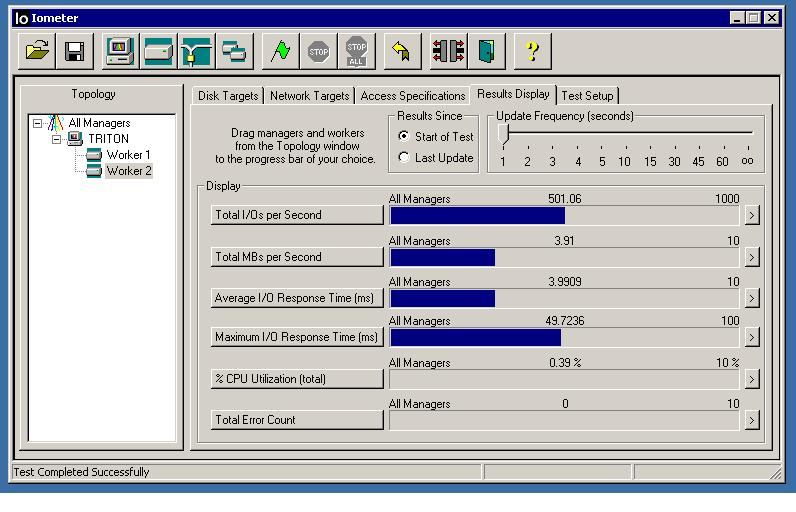The width and height of the screenshot is (796, 512).
Task: Click Average I/O Response Time (ms) button
Action: (297, 298)
